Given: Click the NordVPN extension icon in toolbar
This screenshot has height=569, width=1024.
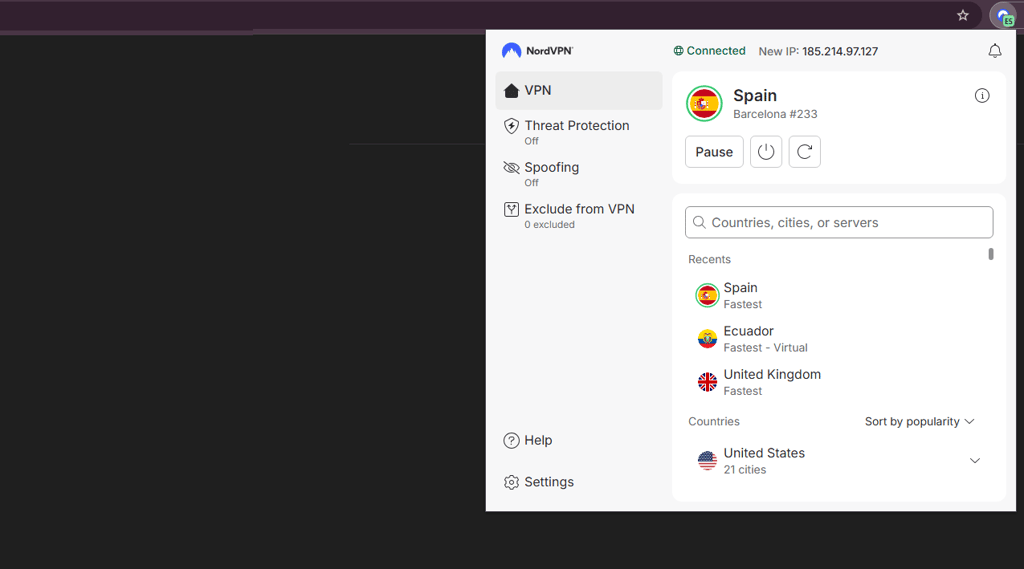Looking at the screenshot, I should pyautogui.click(x=1004, y=16).
